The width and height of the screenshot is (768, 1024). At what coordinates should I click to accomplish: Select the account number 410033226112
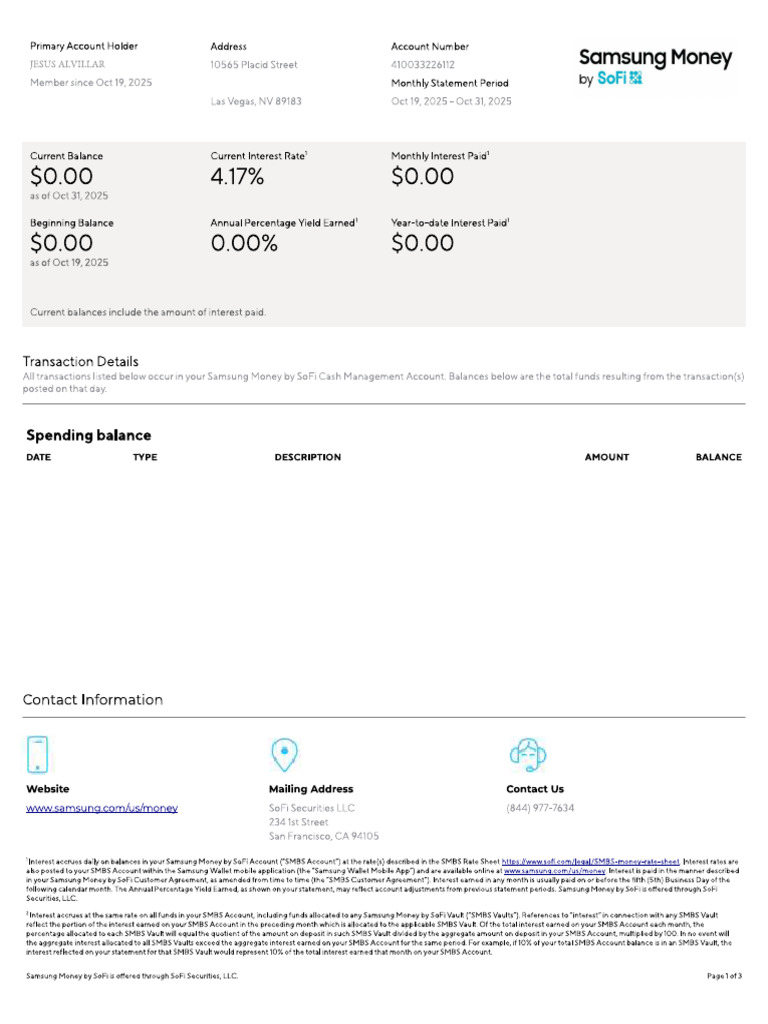click(423, 65)
